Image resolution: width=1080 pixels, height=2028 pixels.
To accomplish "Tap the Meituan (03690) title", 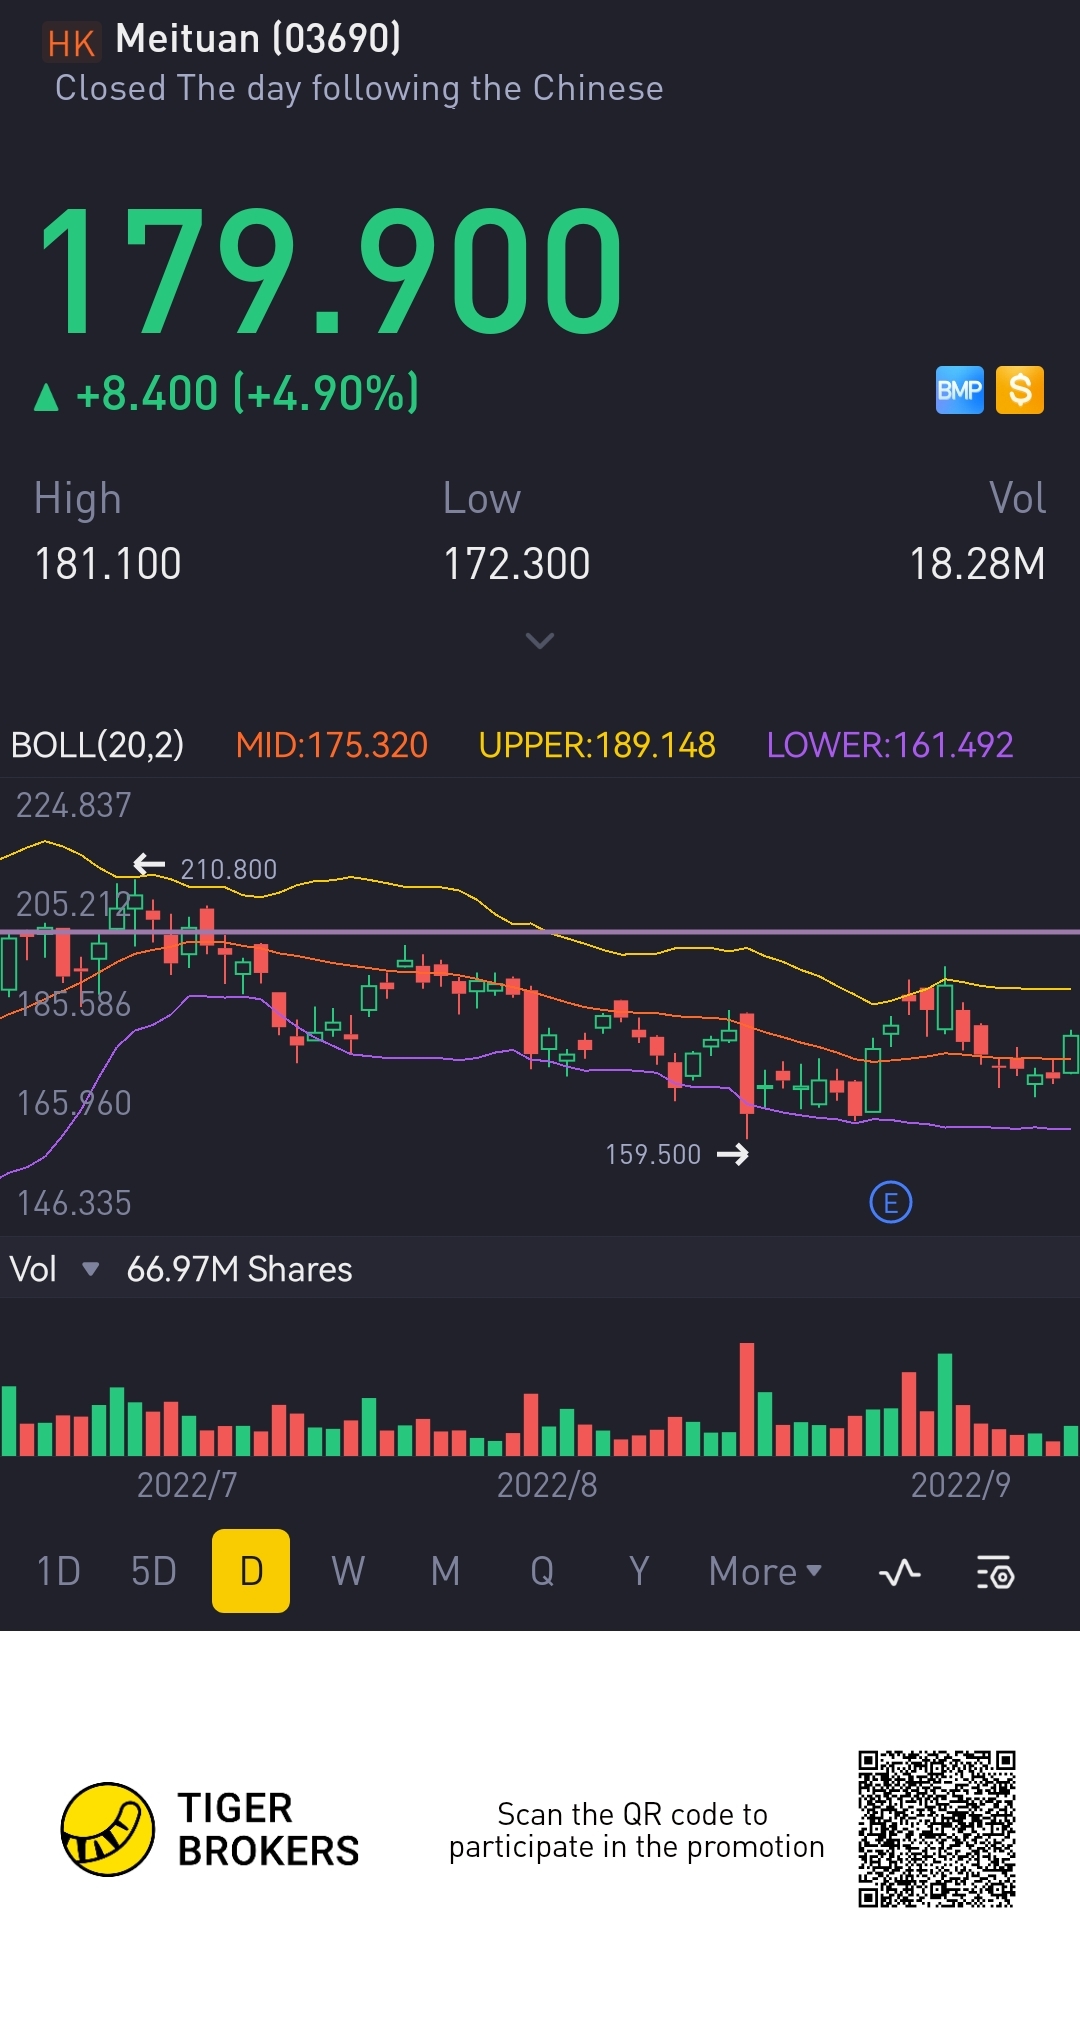I will [258, 39].
